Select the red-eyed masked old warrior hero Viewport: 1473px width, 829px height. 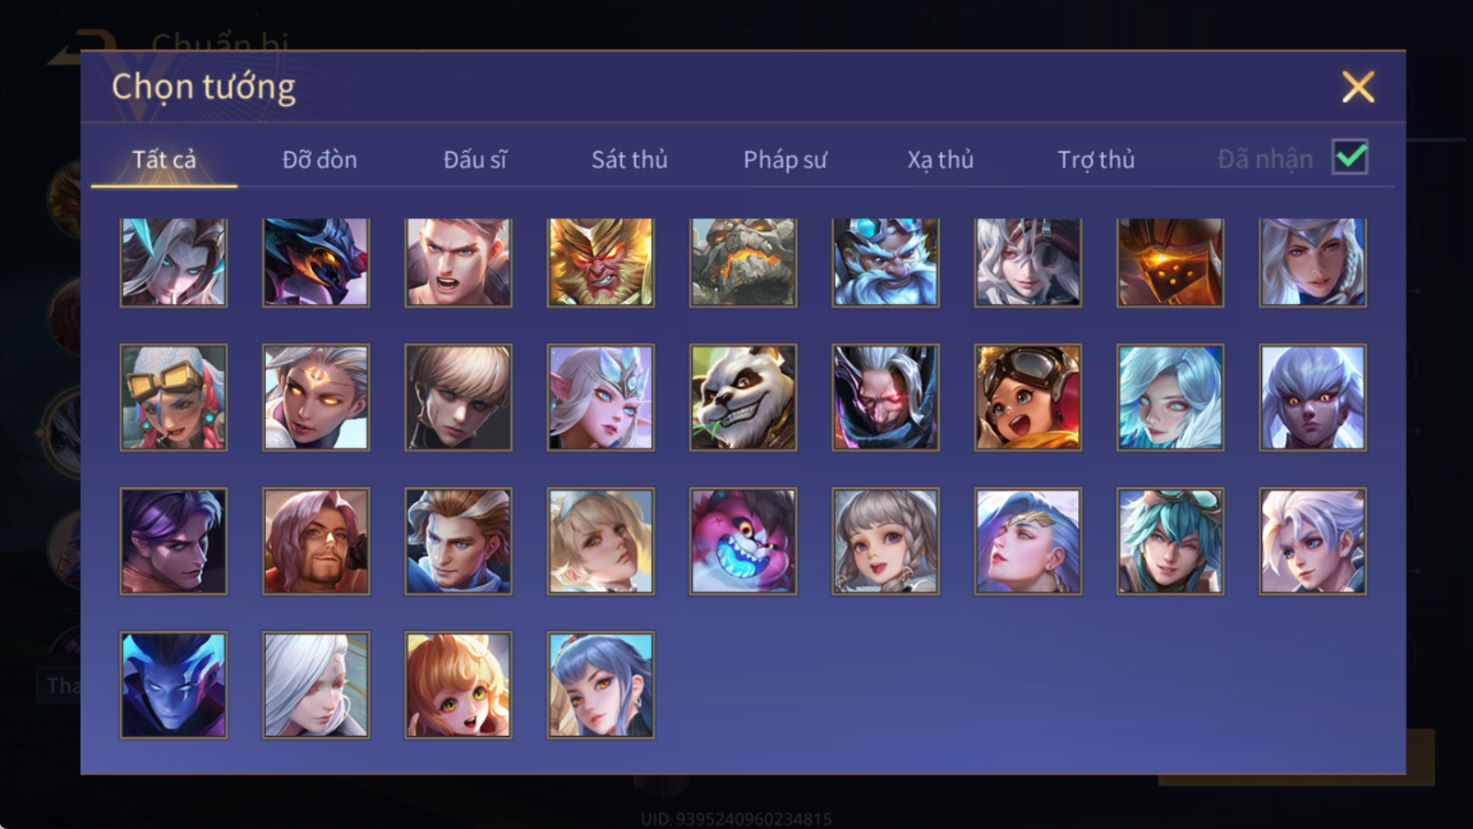[885, 398]
